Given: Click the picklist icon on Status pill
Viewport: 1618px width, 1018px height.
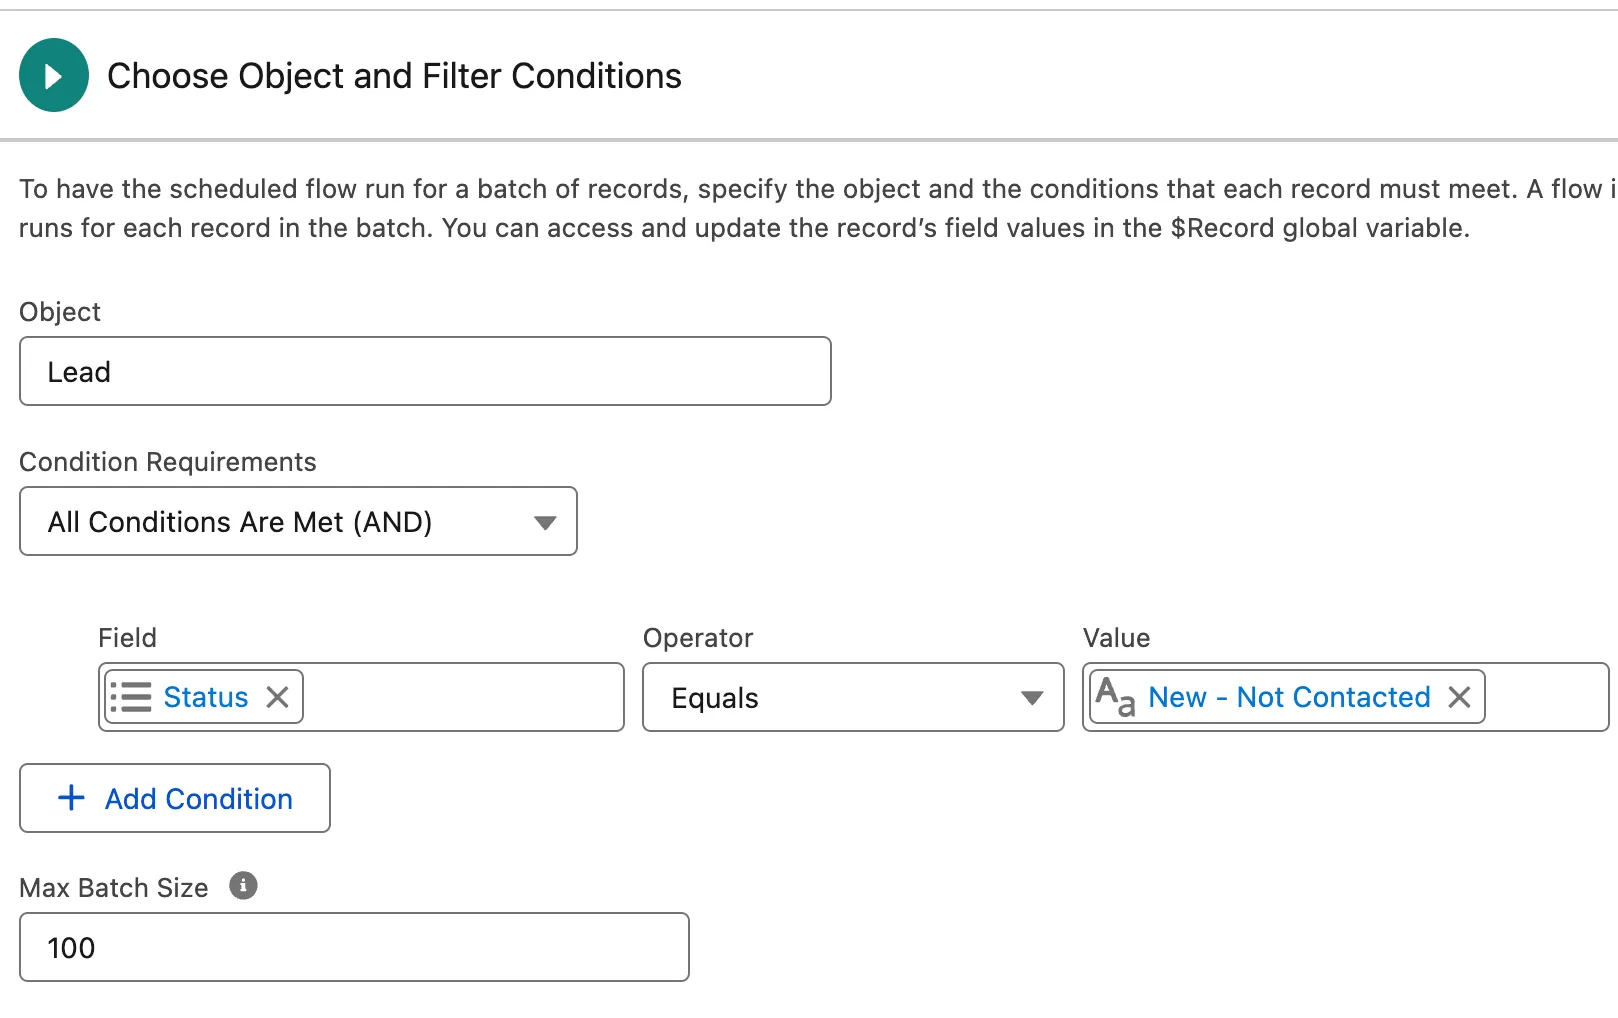Looking at the screenshot, I should 131,697.
